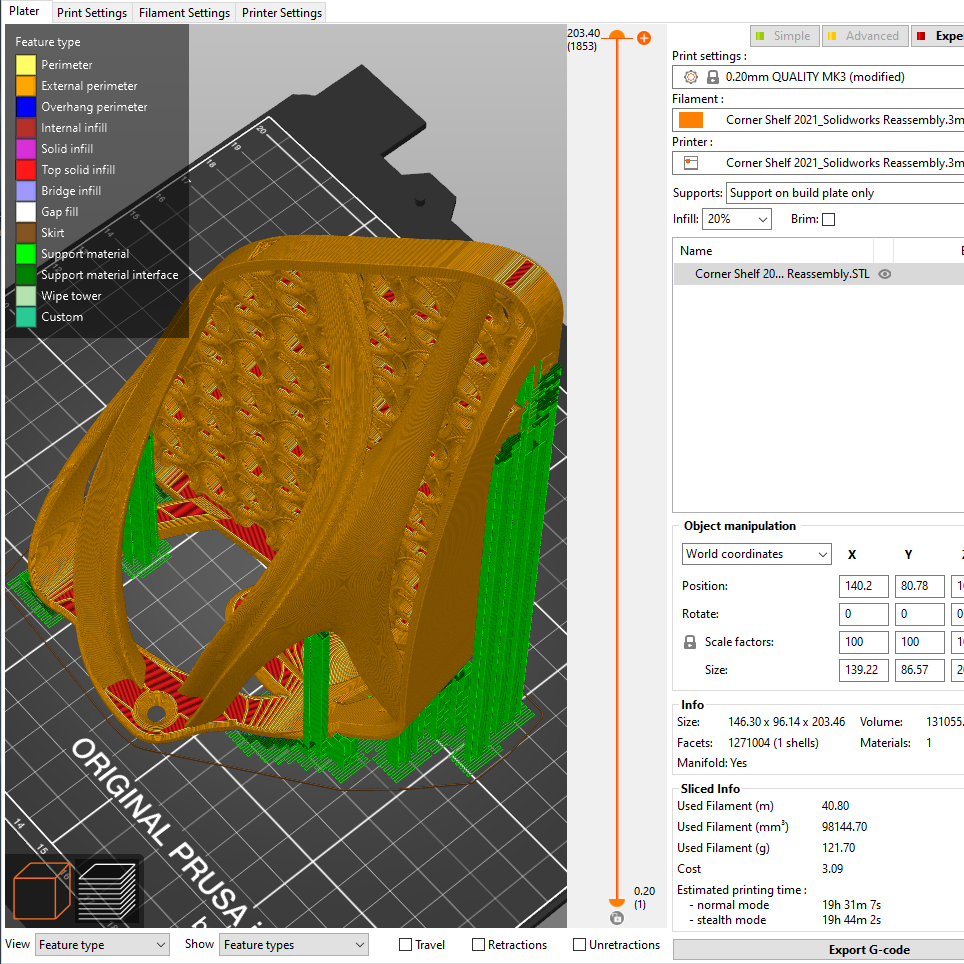Switch to the Filament Settings tab

(184, 13)
